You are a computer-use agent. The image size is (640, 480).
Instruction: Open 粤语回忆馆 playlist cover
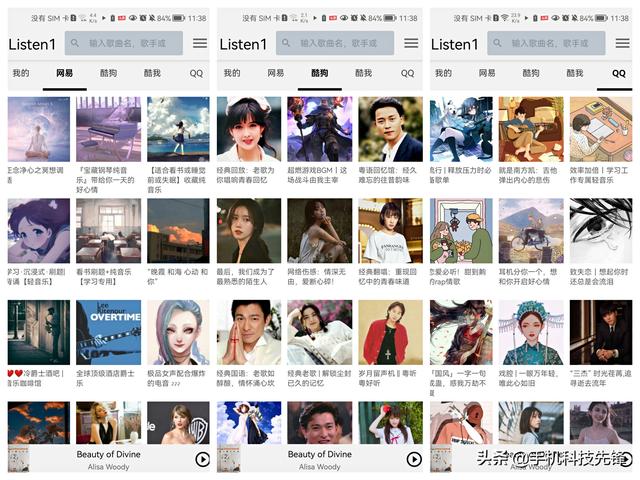tap(391, 129)
